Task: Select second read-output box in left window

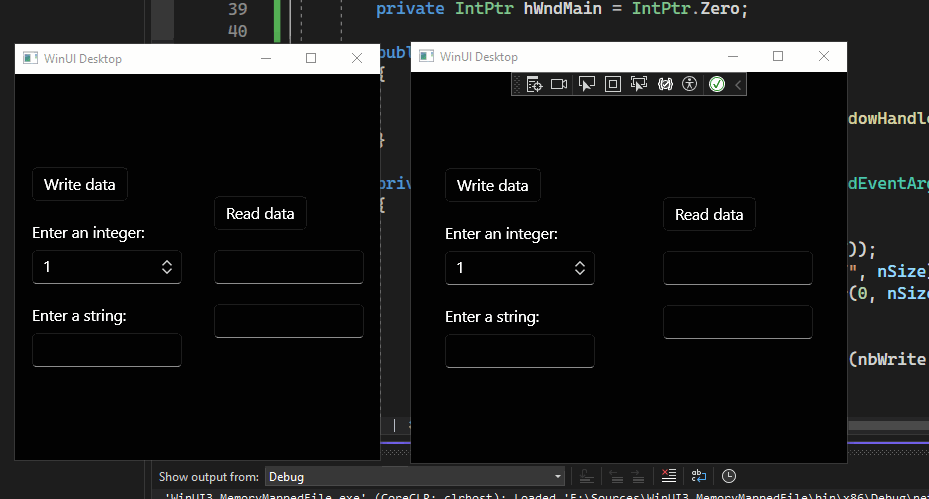Action: tap(289, 321)
